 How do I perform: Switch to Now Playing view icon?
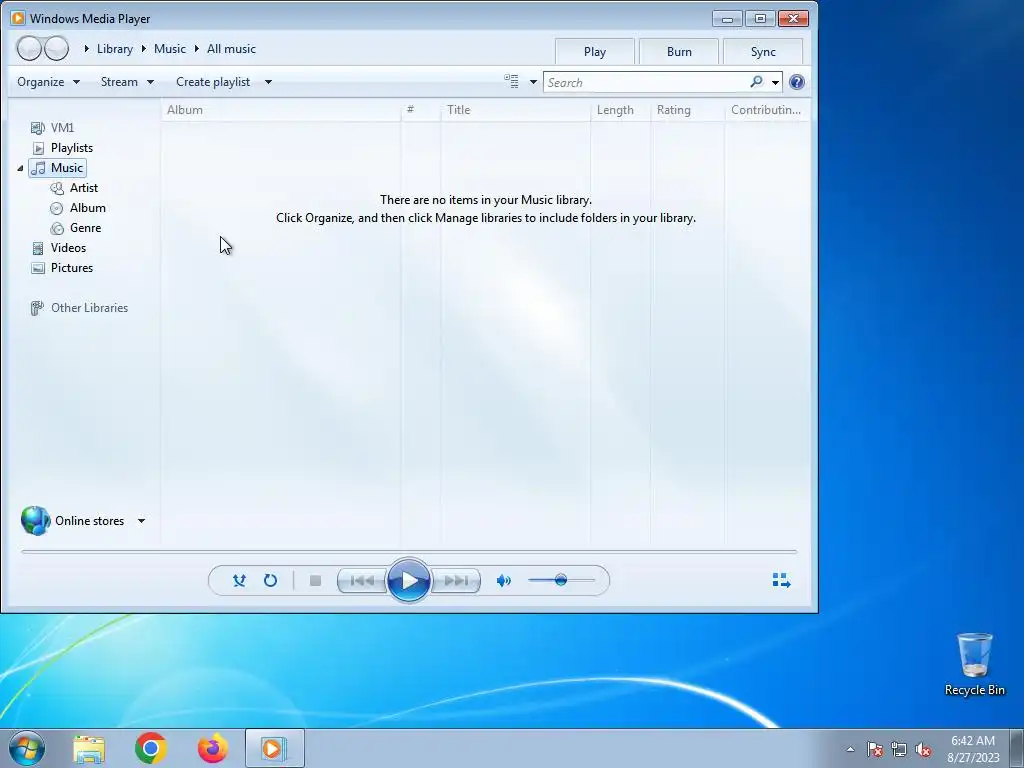point(781,581)
